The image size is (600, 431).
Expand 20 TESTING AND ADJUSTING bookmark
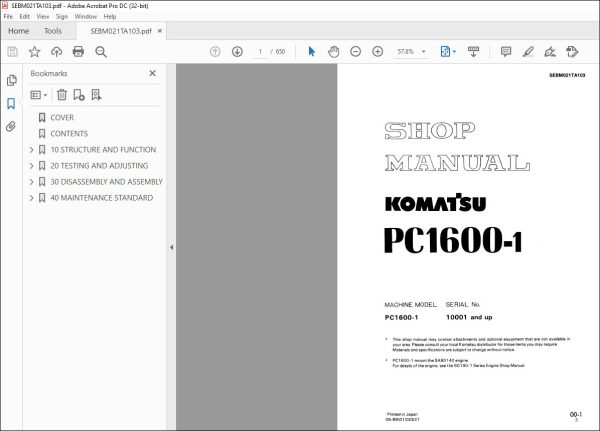32,166
